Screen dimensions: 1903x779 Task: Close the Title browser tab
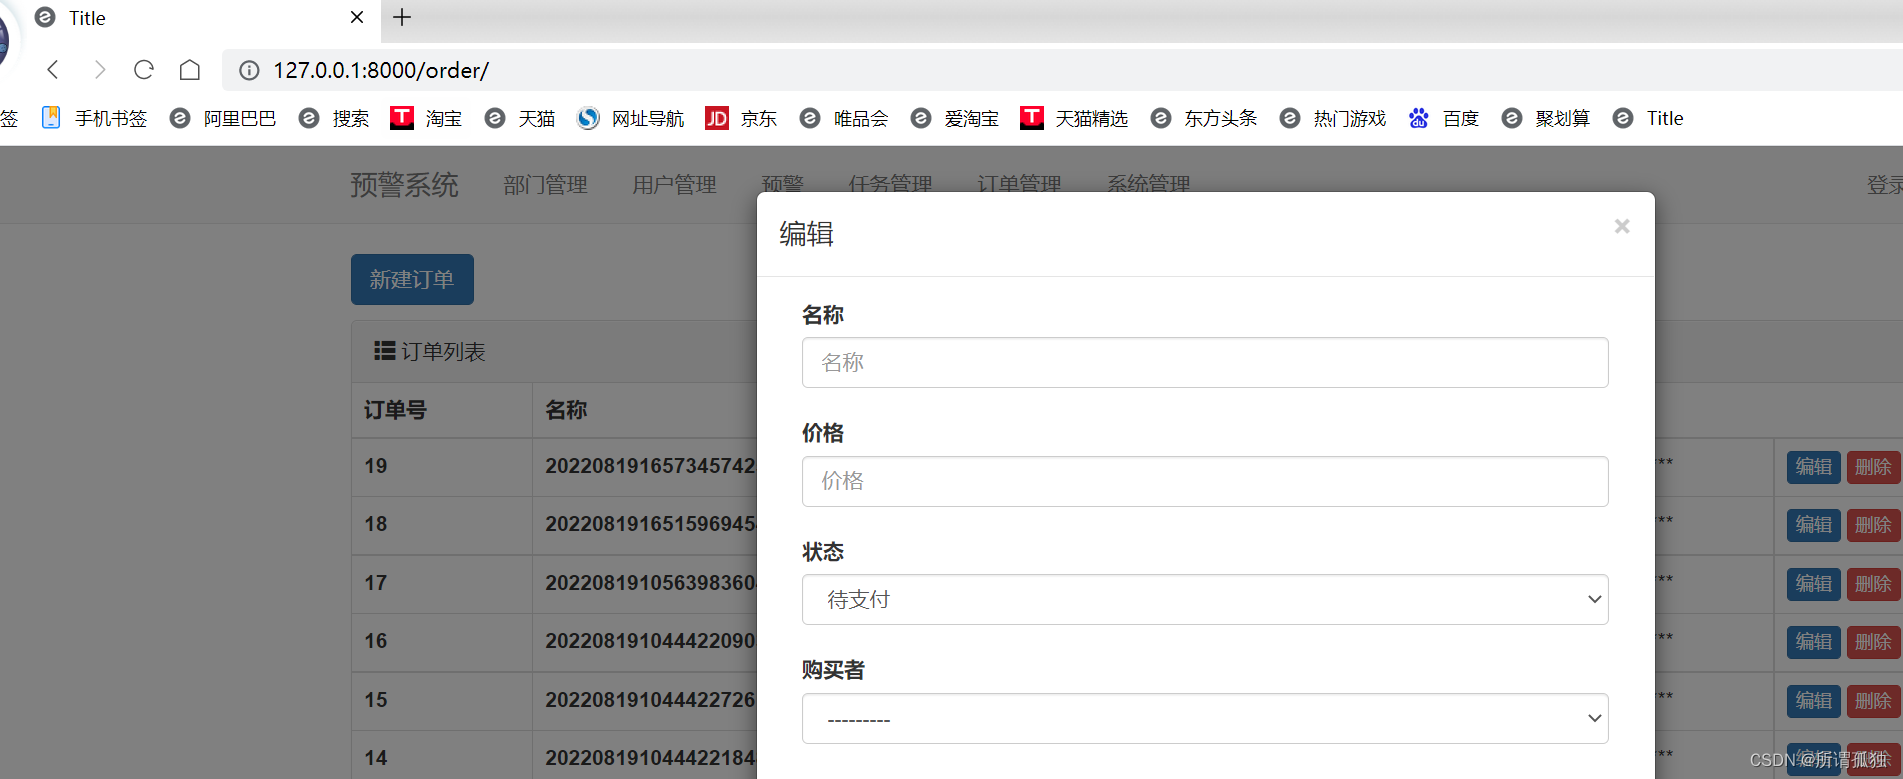point(357,17)
